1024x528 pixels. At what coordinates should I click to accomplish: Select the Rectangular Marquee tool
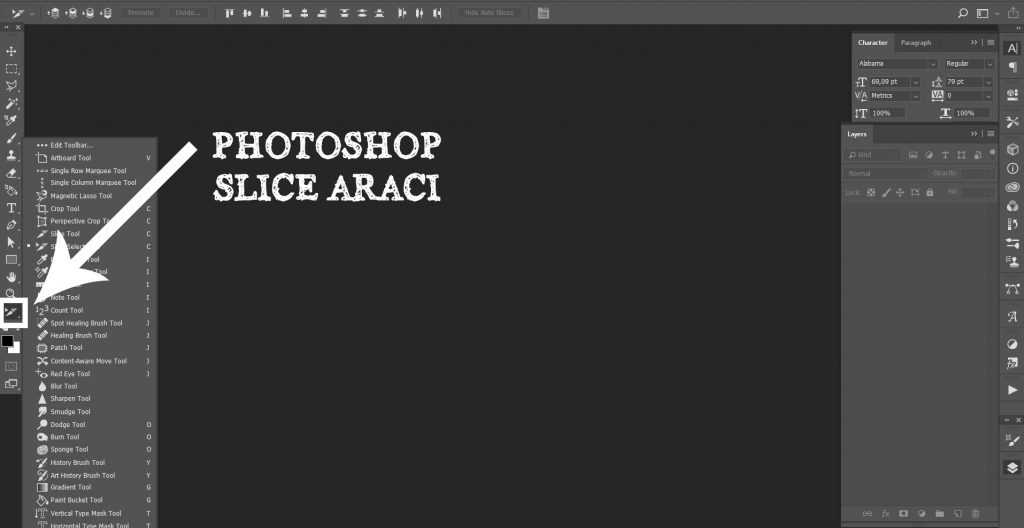pyautogui.click(x=11, y=69)
